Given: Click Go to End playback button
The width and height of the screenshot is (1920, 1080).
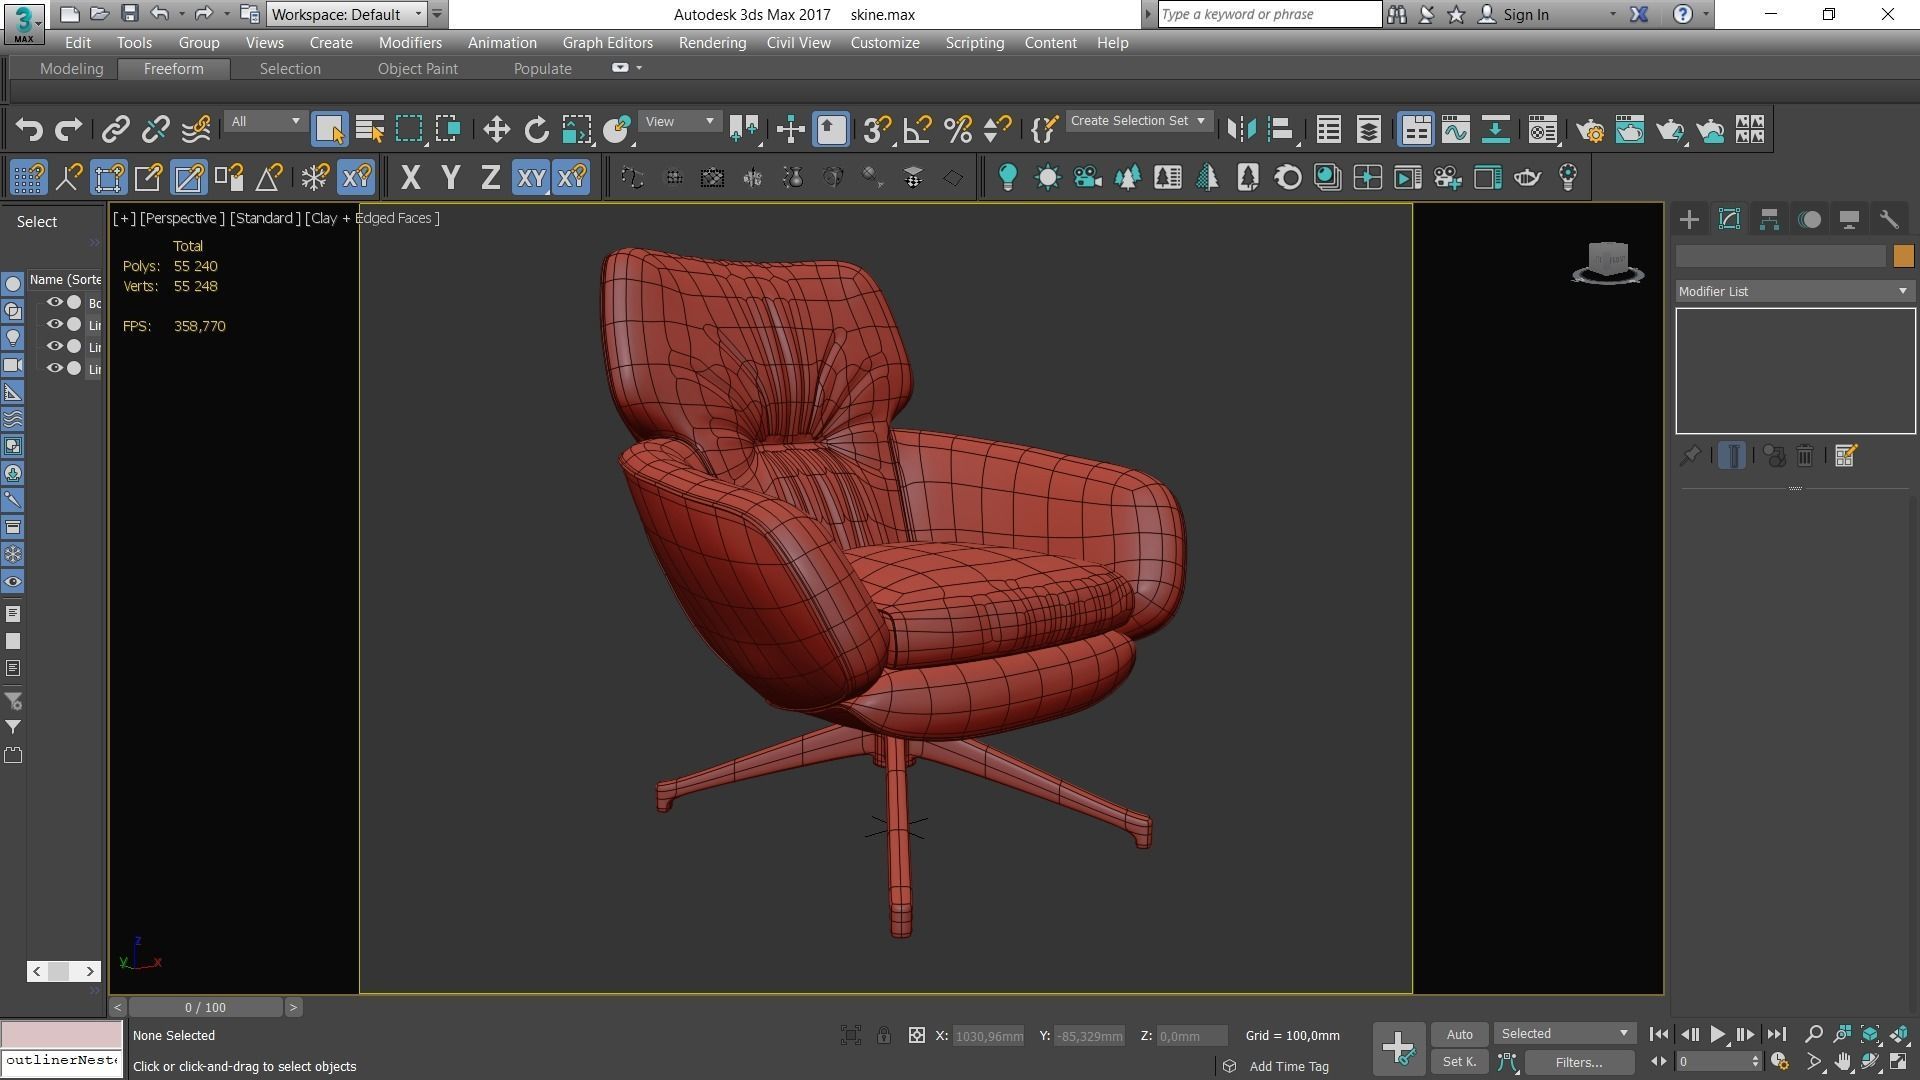Looking at the screenshot, I should (x=1776, y=1035).
